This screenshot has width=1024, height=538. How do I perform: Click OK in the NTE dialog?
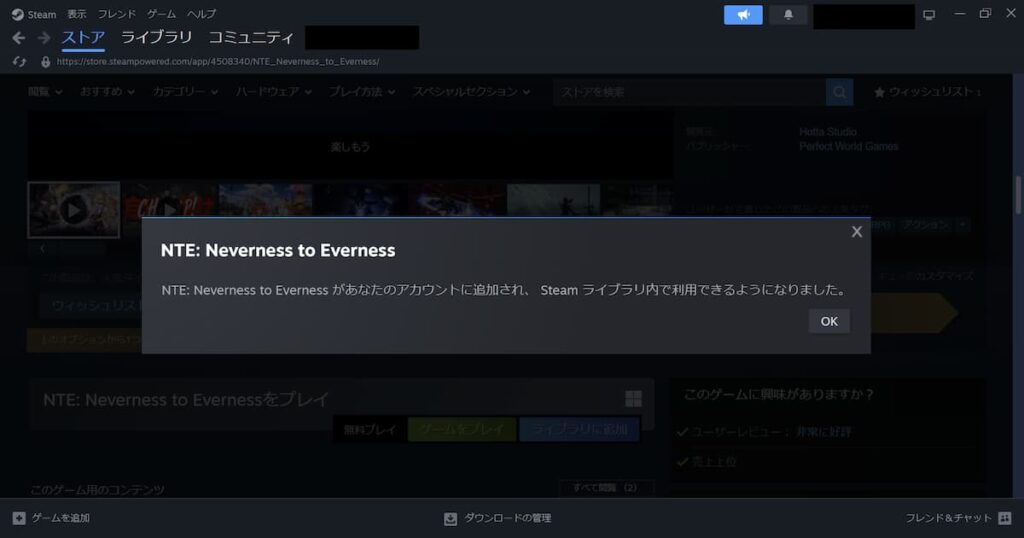click(x=829, y=321)
